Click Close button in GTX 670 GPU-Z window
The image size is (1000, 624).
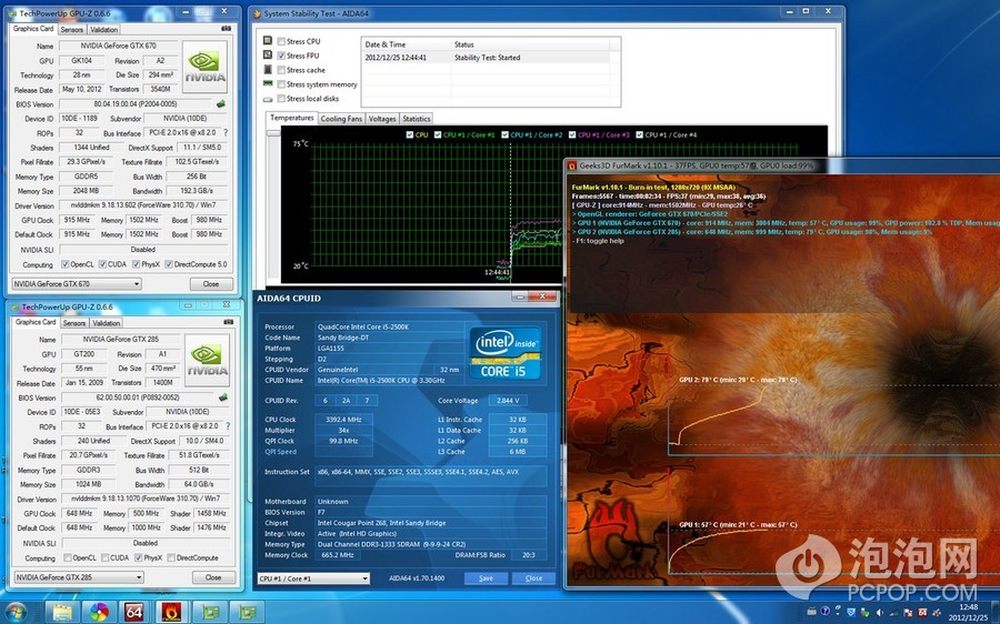[x=211, y=284]
